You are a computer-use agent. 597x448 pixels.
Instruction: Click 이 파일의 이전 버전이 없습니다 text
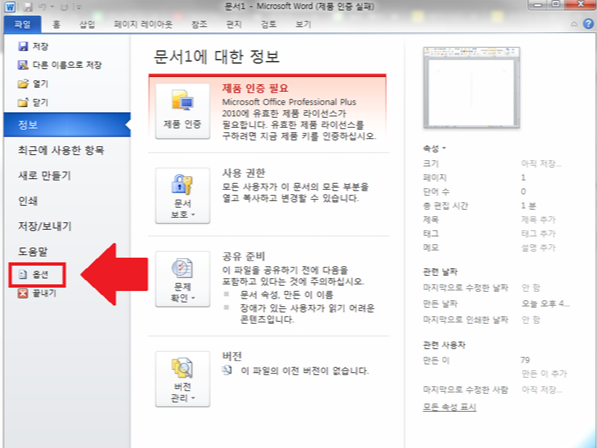click(305, 371)
